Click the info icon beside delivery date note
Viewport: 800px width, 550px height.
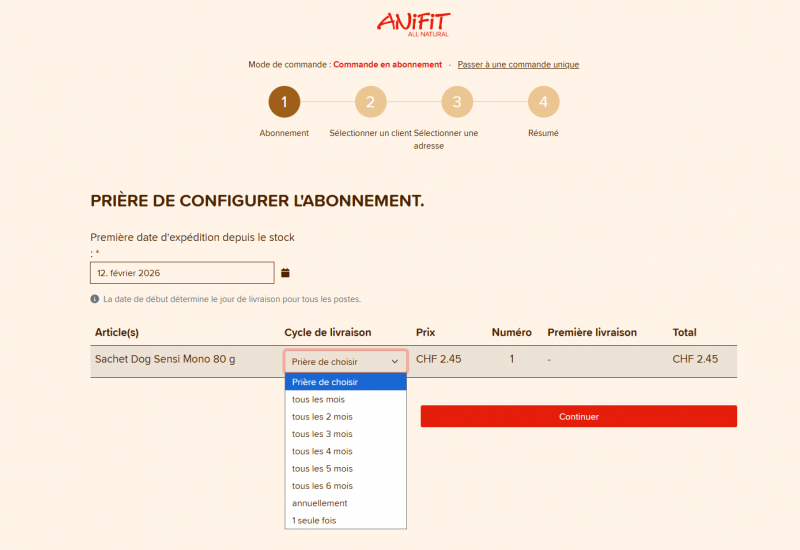(x=95, y=299)
